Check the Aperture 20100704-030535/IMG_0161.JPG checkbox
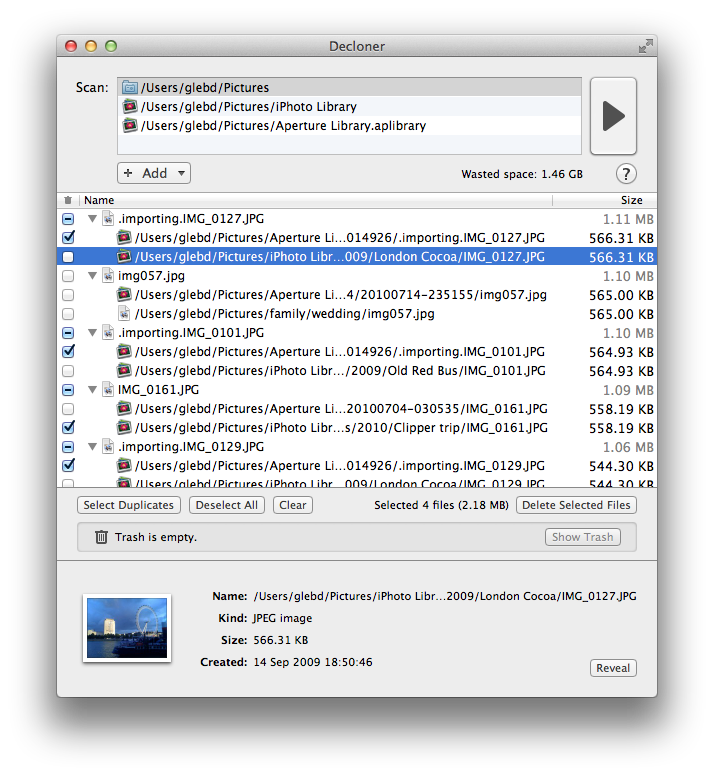714x776 pixels. click(x=68, y=409)
